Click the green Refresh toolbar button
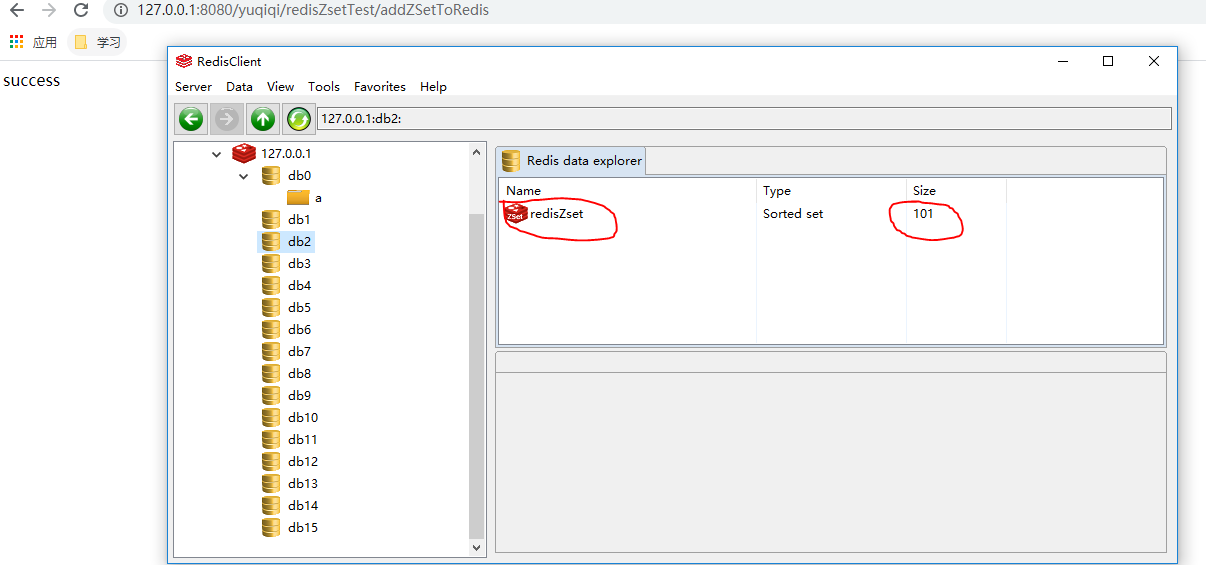Screen dimensions: 1206x565 coord(299,119)
